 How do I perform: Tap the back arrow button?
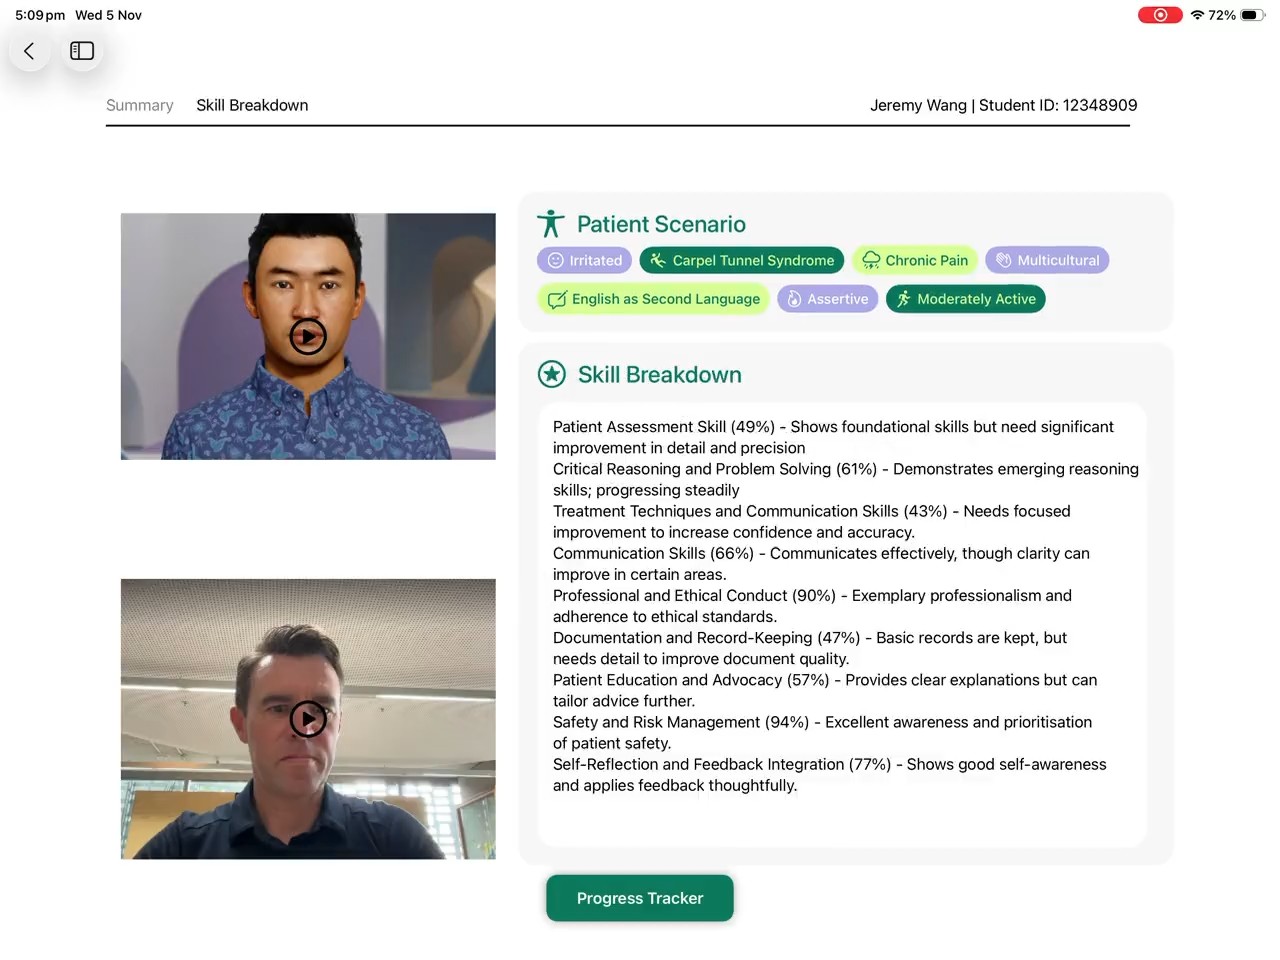pos(30,51)
